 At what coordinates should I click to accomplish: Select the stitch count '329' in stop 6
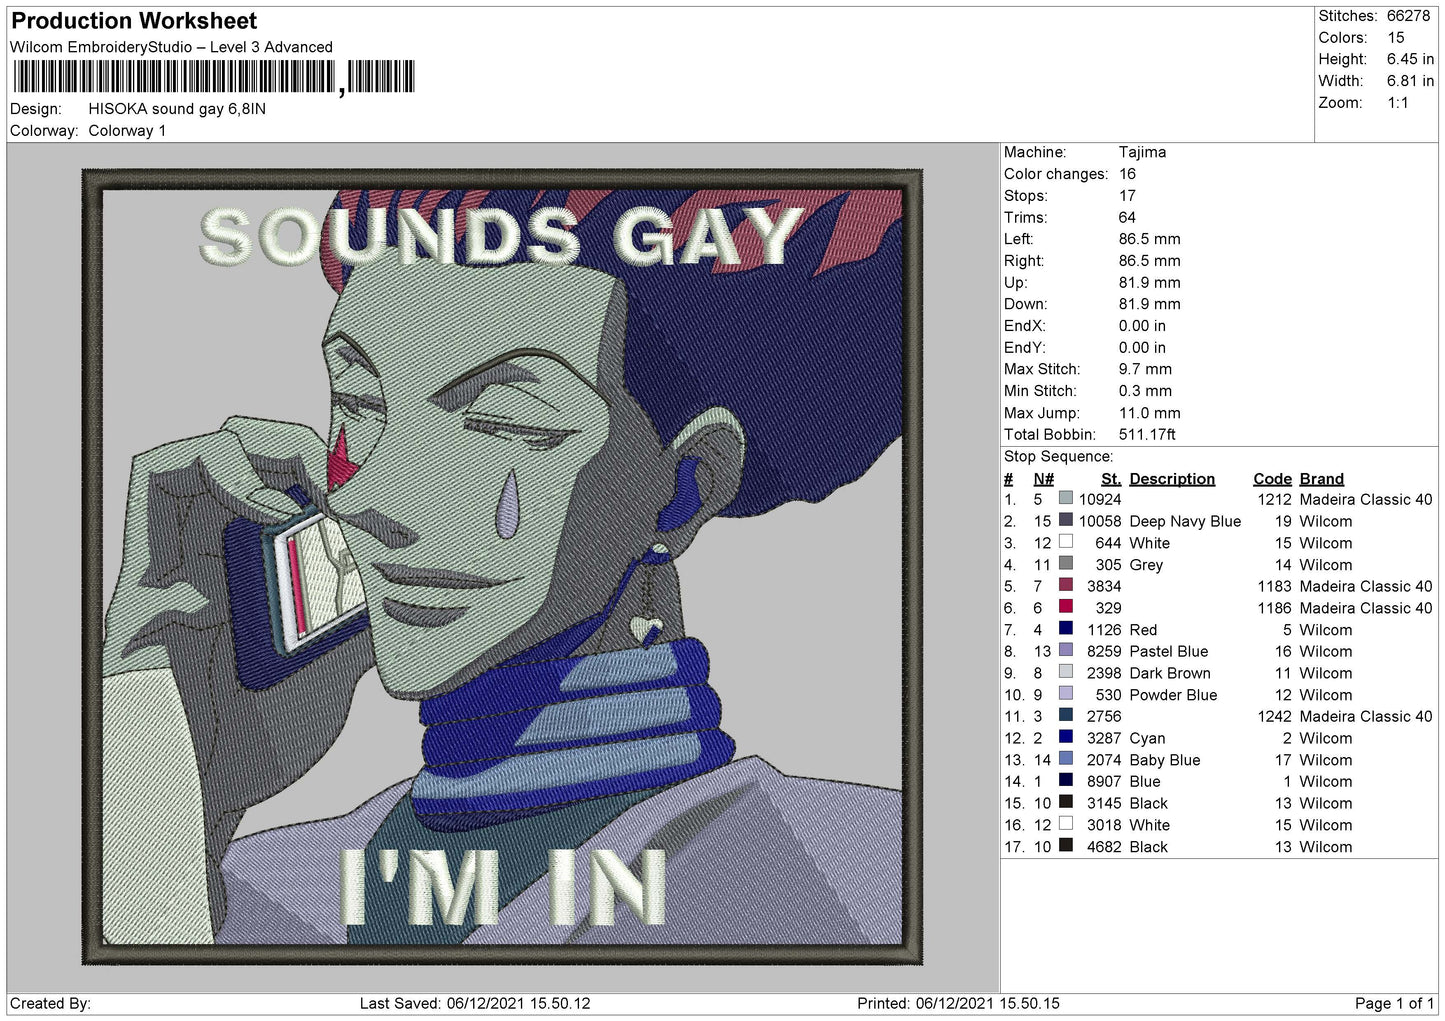pos(1108,608)
